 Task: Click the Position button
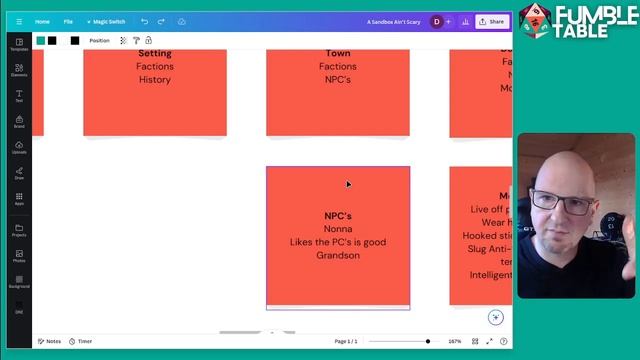coord(100,40)
